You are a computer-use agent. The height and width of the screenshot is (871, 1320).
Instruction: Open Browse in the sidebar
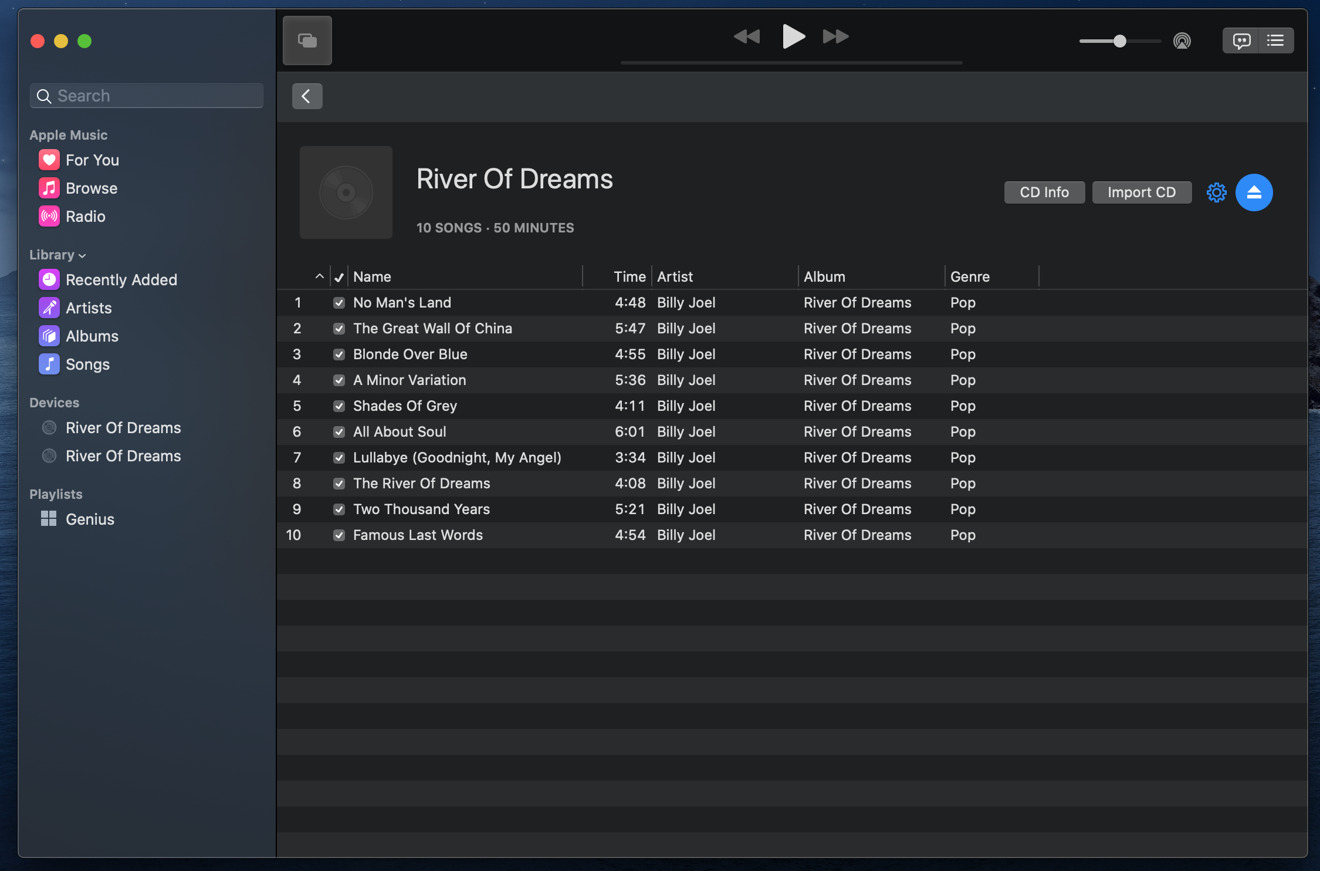click(x=91, y=188)
